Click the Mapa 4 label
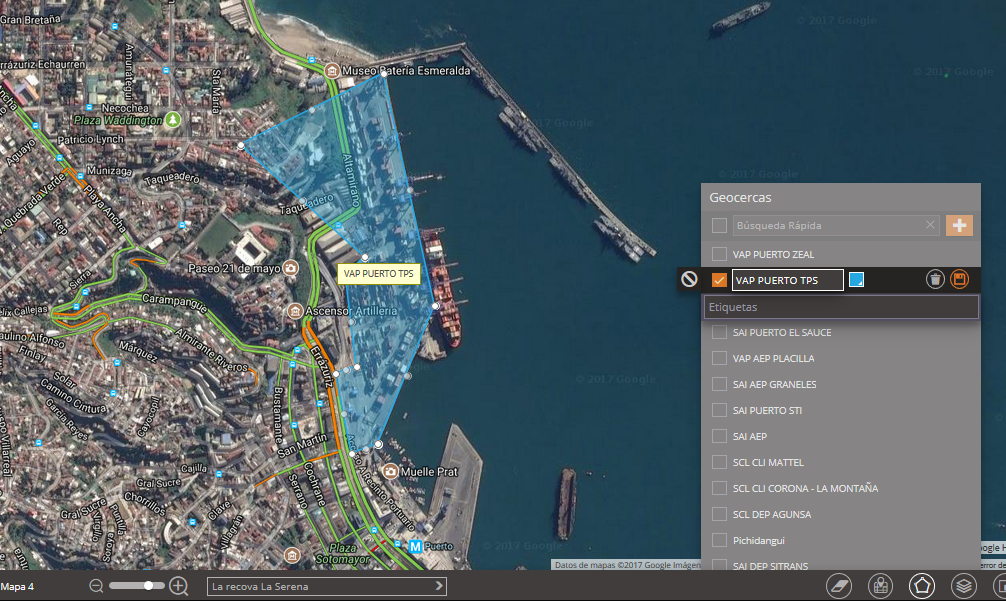The height and width of the screenshot is (601, 1006). click(17, 586)
